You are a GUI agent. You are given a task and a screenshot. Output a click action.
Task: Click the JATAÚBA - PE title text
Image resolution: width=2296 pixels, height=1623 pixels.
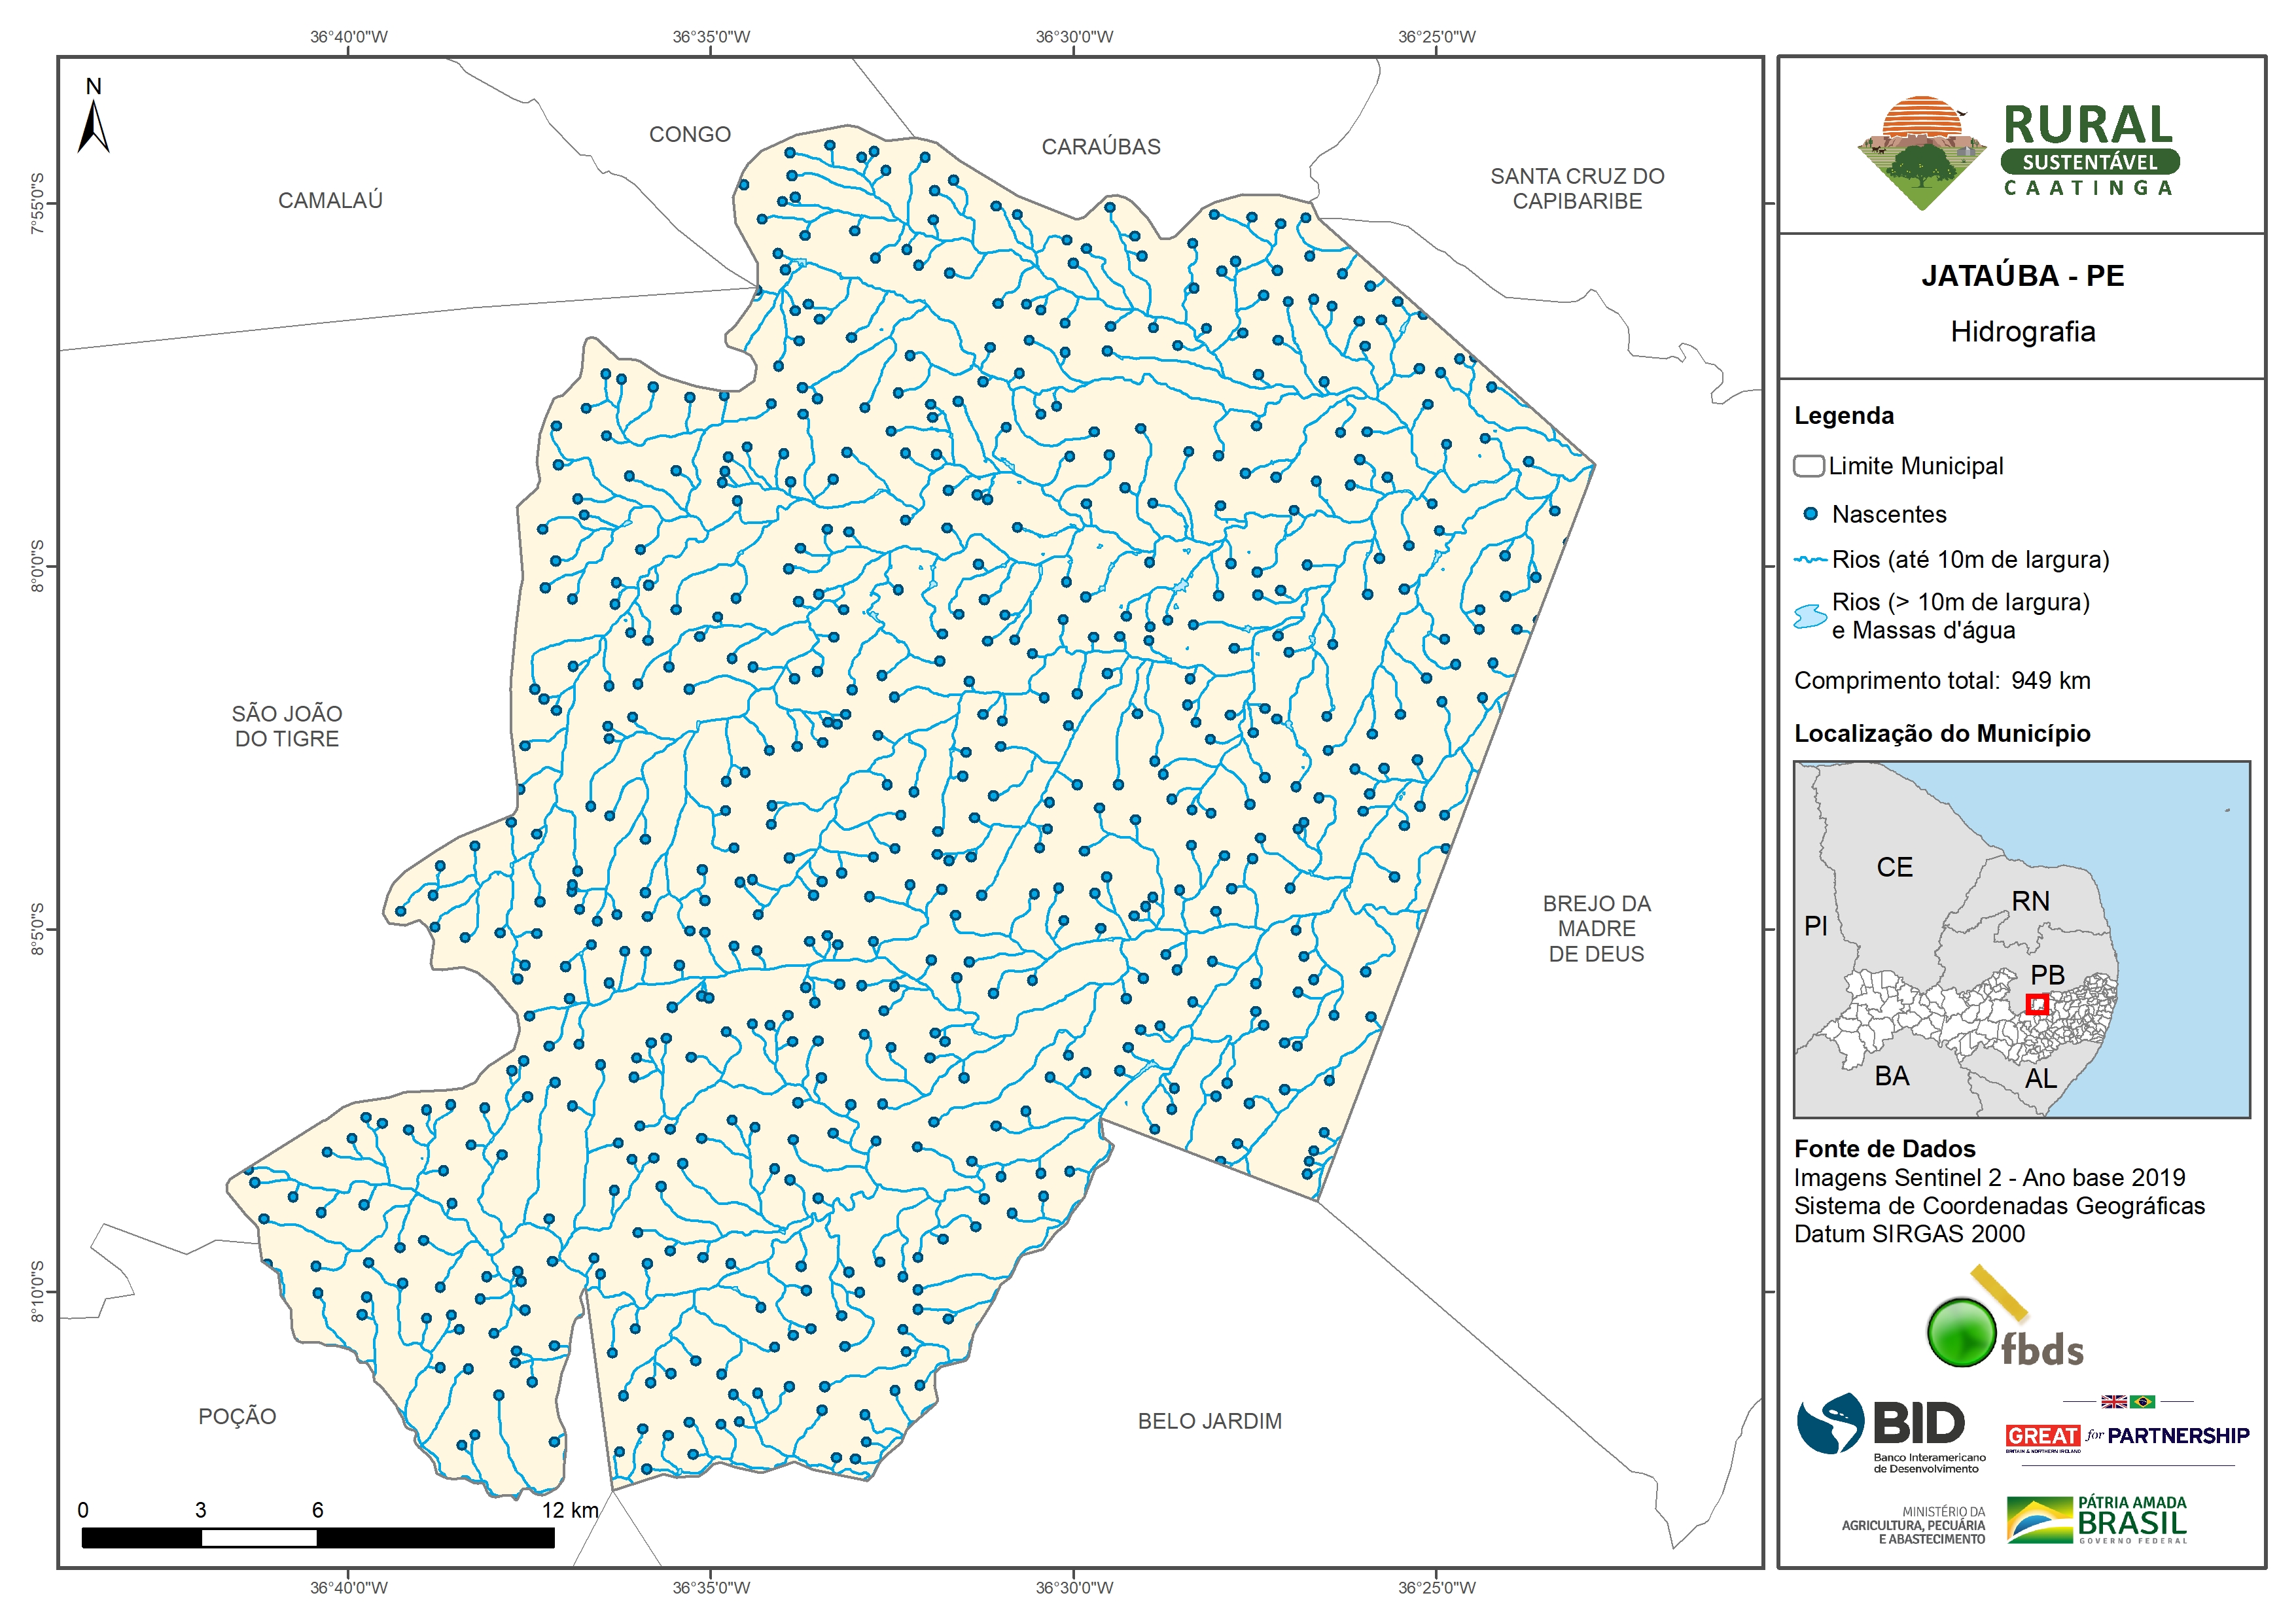pyautogui.click(x=2022, y=276)
